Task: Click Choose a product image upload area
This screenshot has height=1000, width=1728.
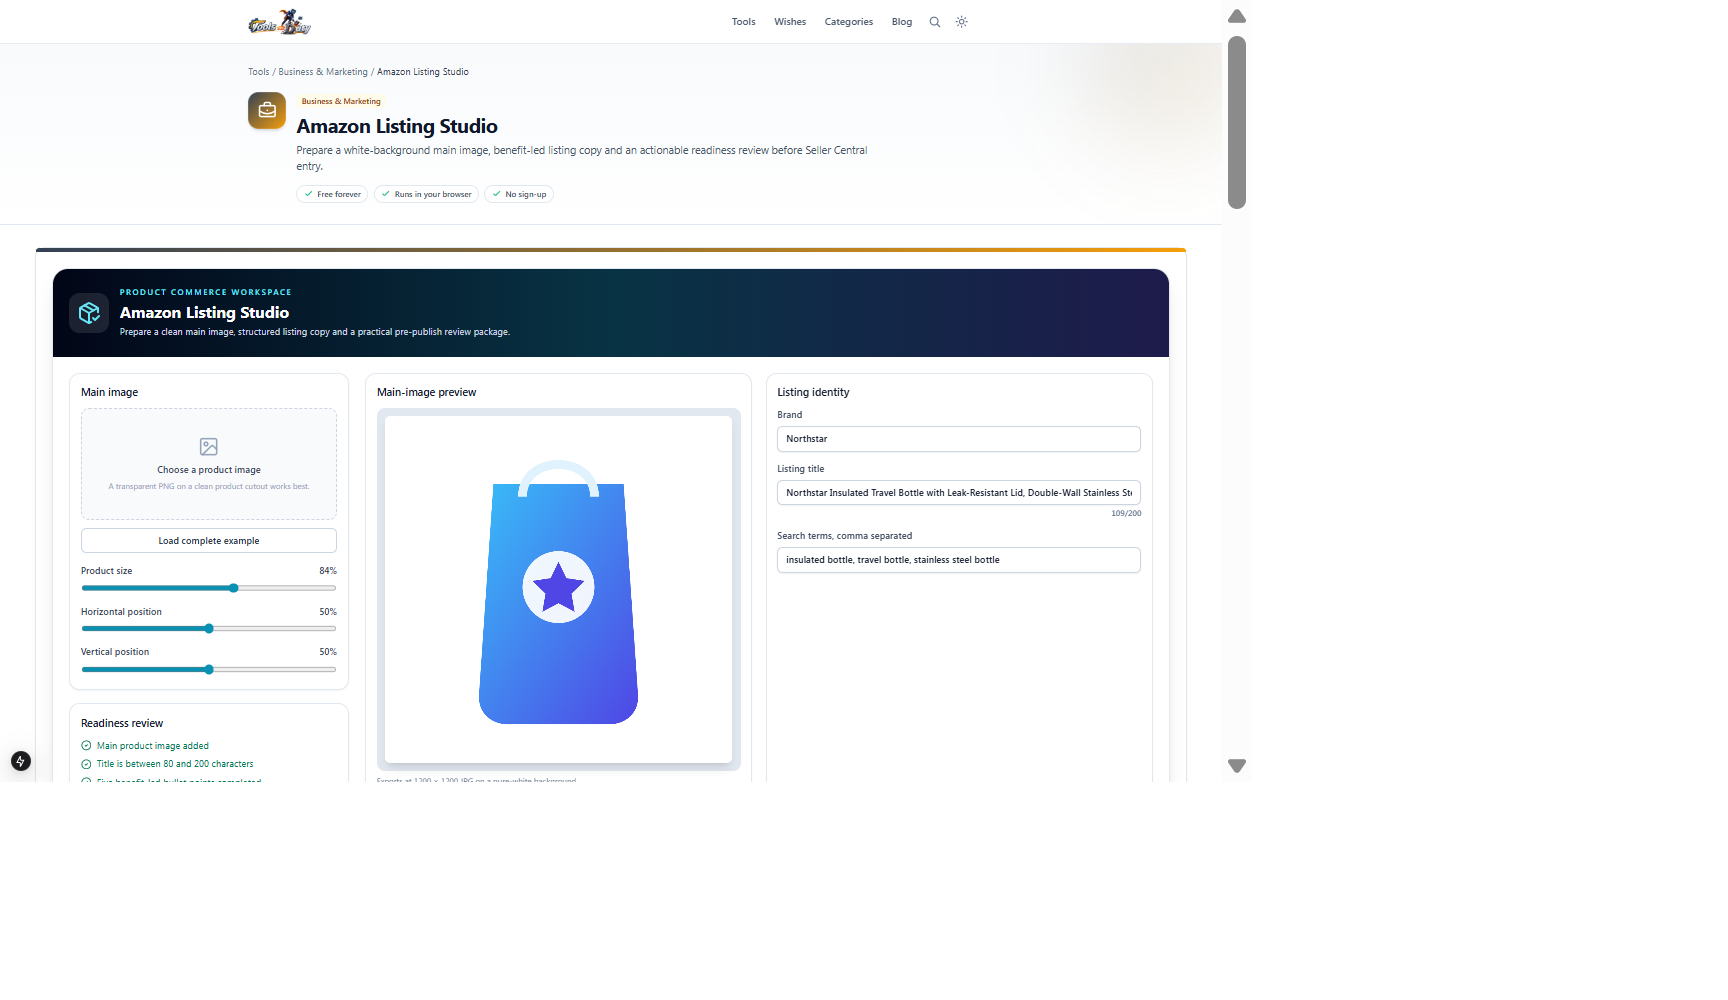Action: tap(209, 464)
